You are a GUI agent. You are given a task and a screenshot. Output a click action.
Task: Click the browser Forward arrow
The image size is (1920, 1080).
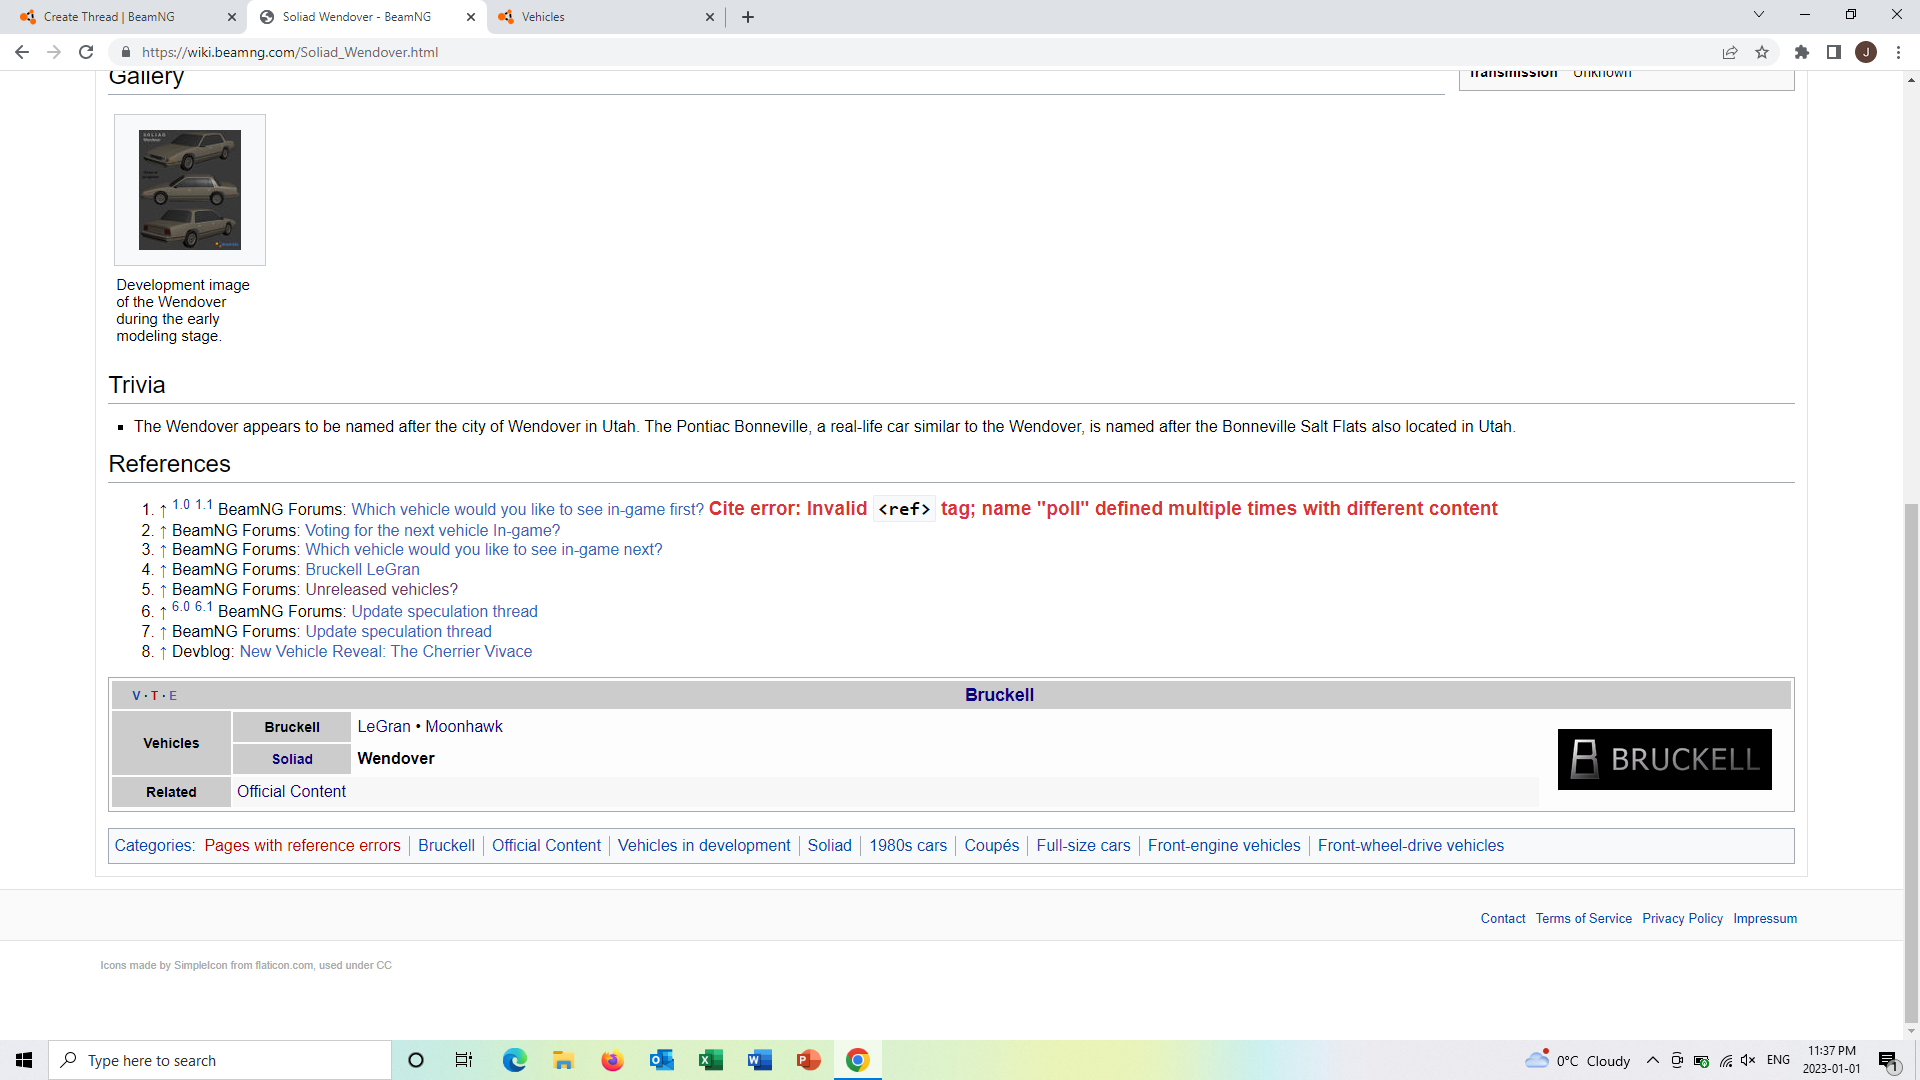tap(54, 52)
